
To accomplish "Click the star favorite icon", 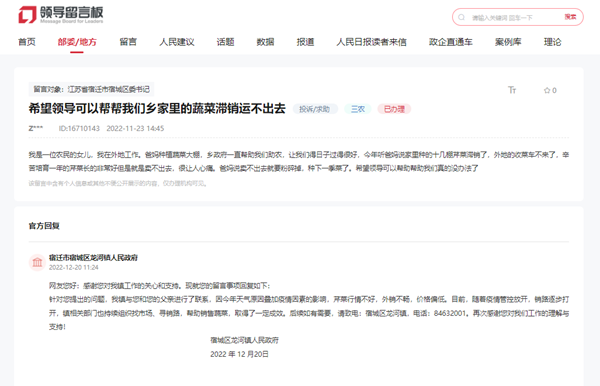I will (547, 90).
